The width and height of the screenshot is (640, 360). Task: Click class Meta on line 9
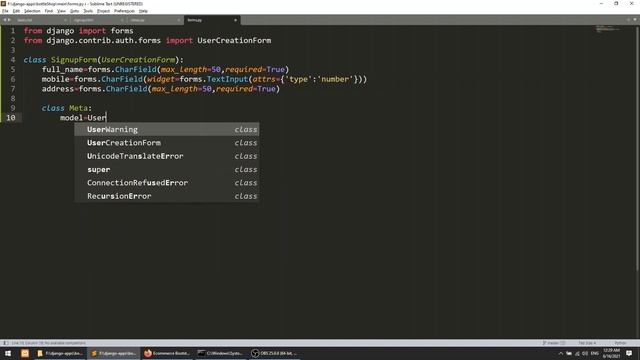tap(67, 108)
